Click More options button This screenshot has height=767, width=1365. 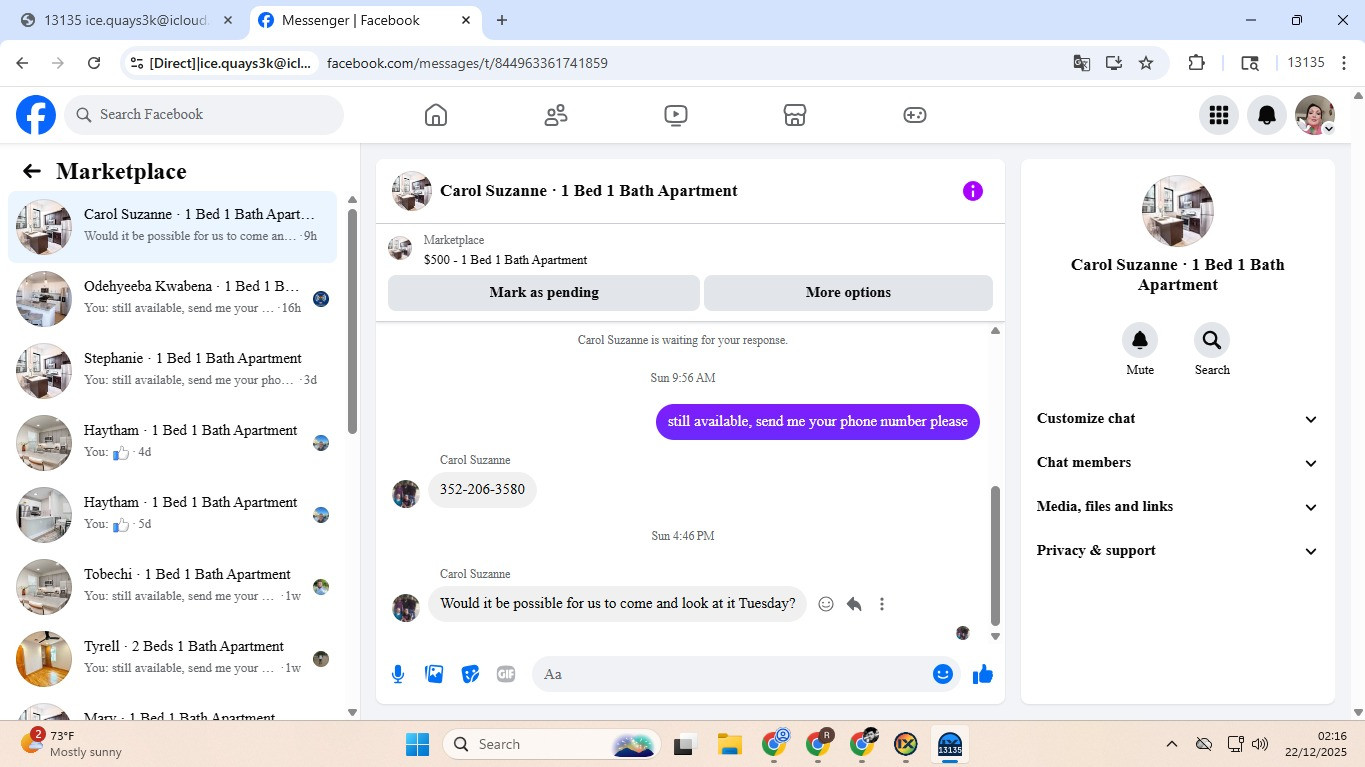(848, 293)
